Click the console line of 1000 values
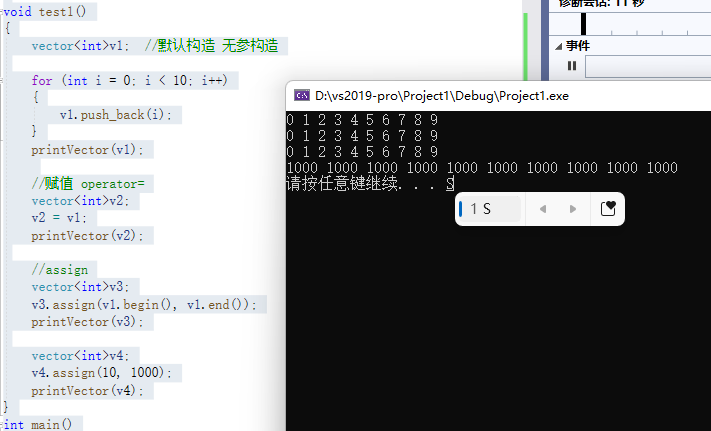 pyautogui.click(x=482, y=168)
